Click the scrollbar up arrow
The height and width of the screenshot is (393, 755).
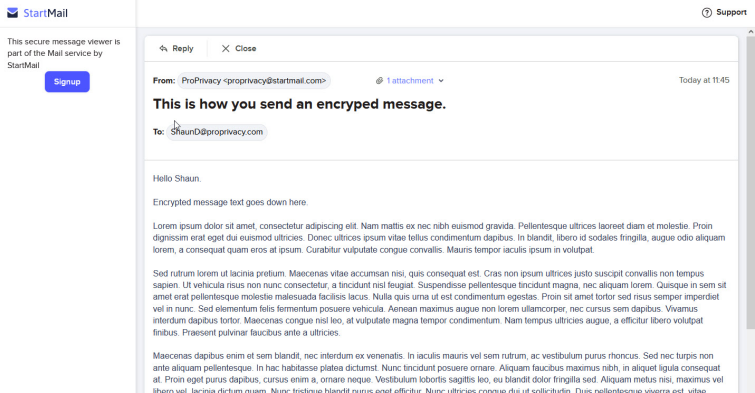coord(751,32)
